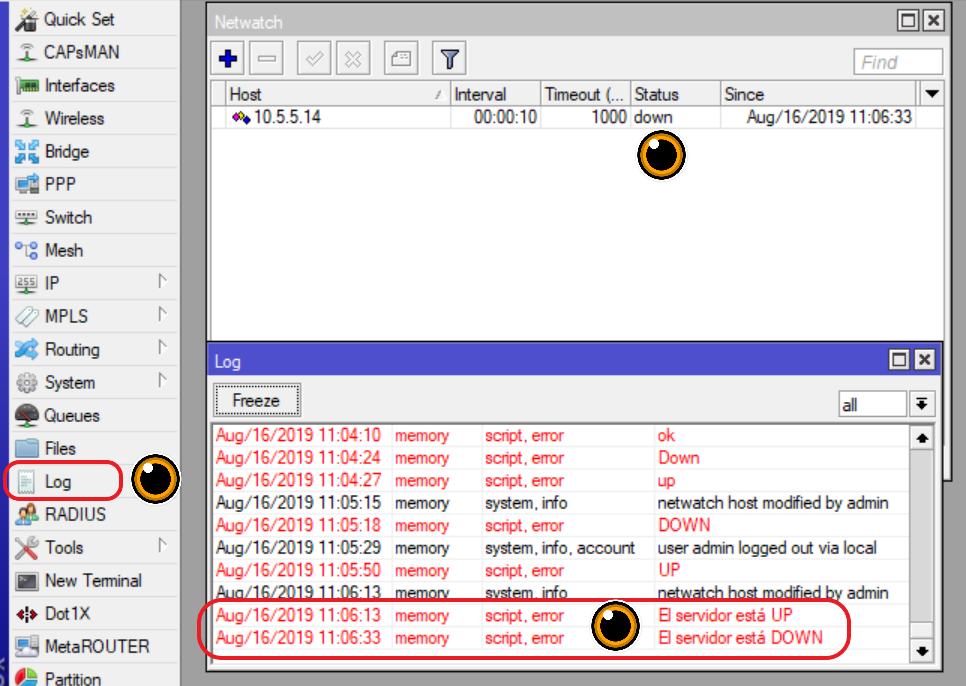This screenshot has width=966, height=686.
Task: Select log entry 'El servidor está UP'
Action: 561,615
